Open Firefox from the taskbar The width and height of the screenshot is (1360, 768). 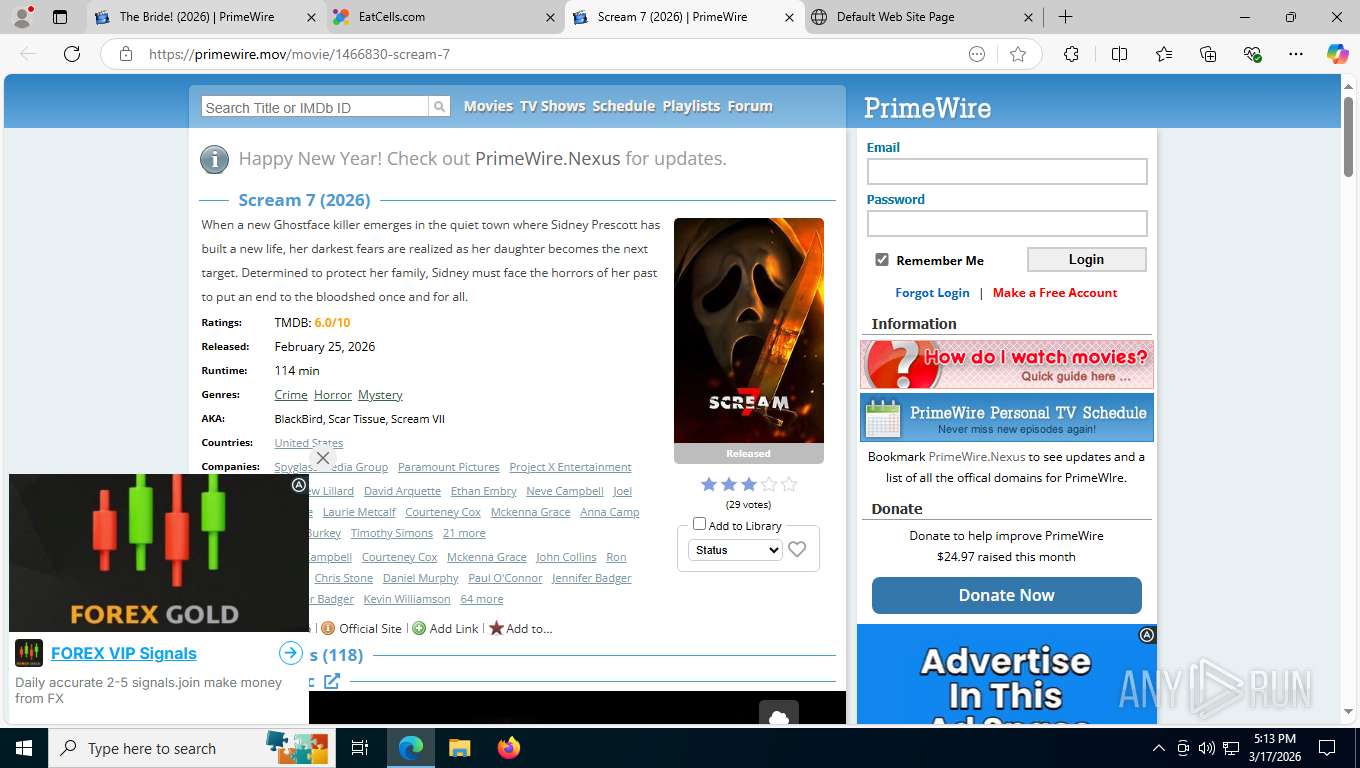509,748
